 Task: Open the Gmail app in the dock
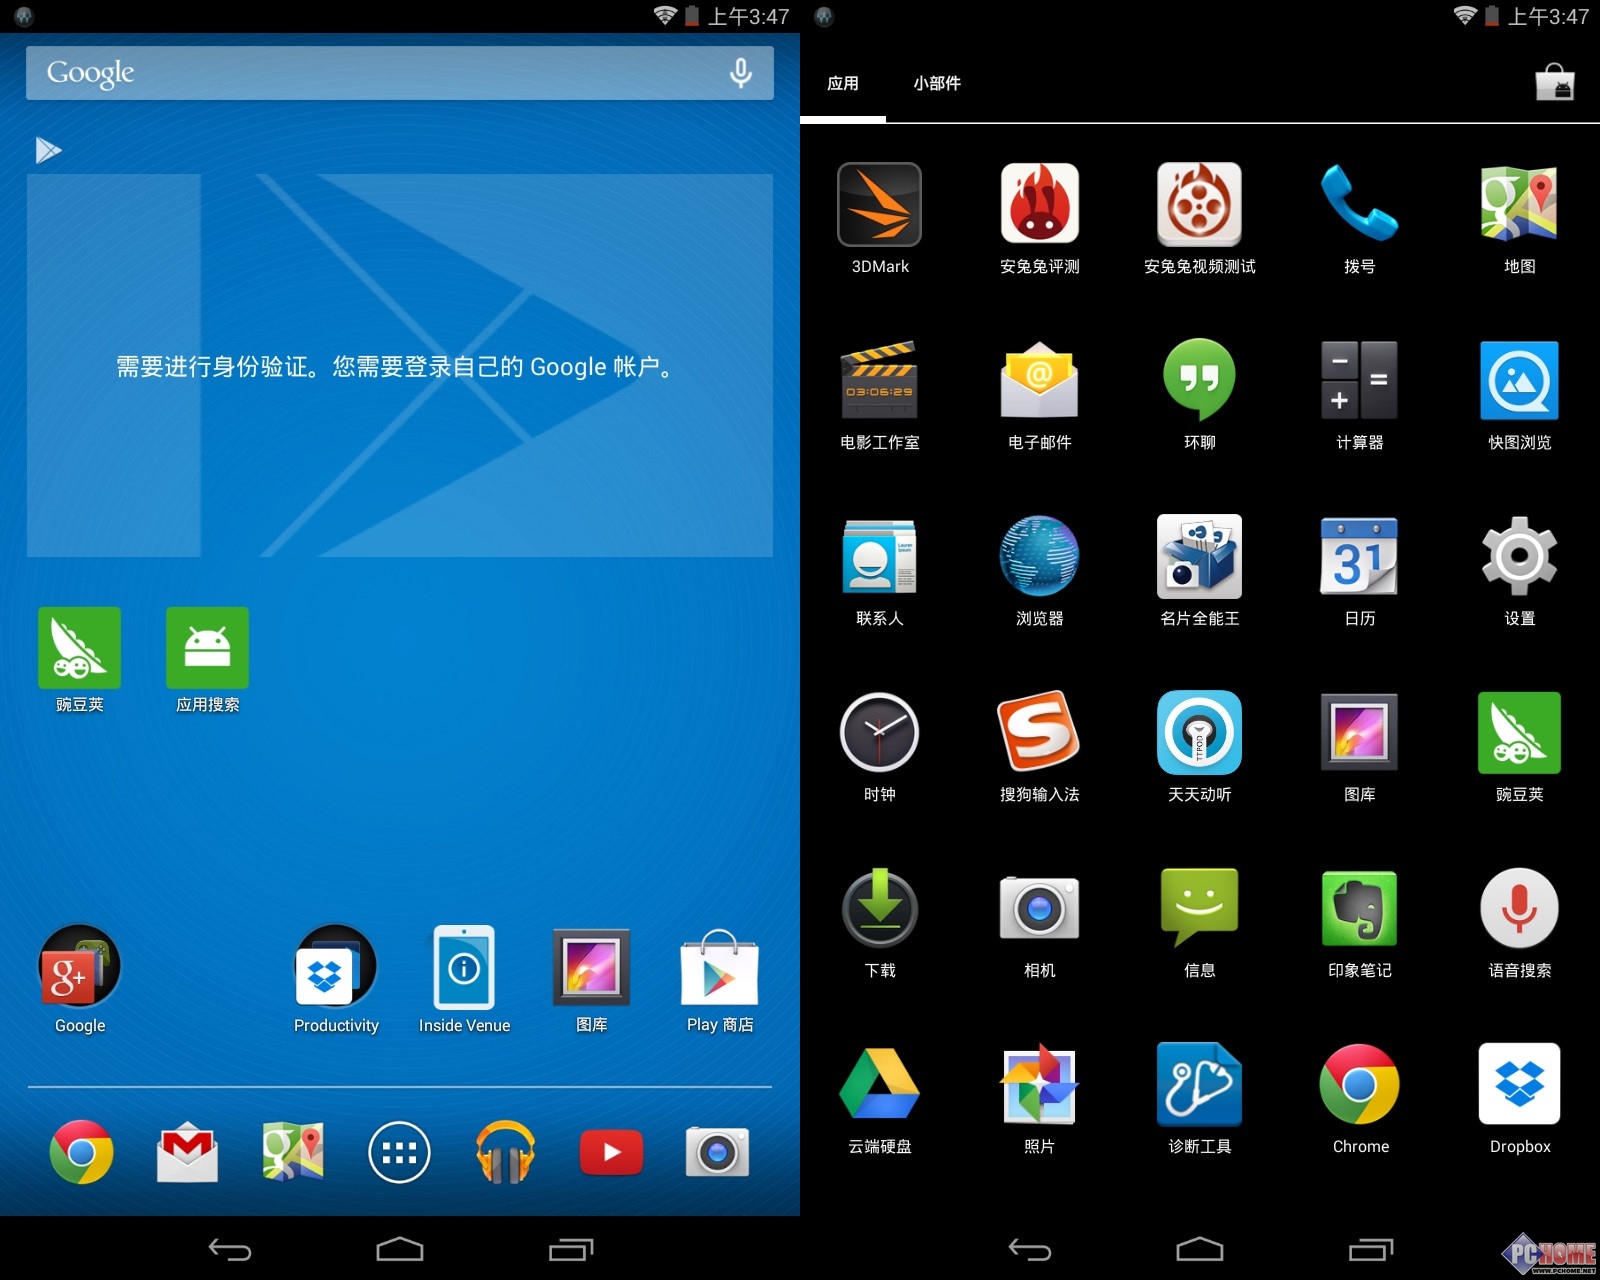(x=187, y=1153)
